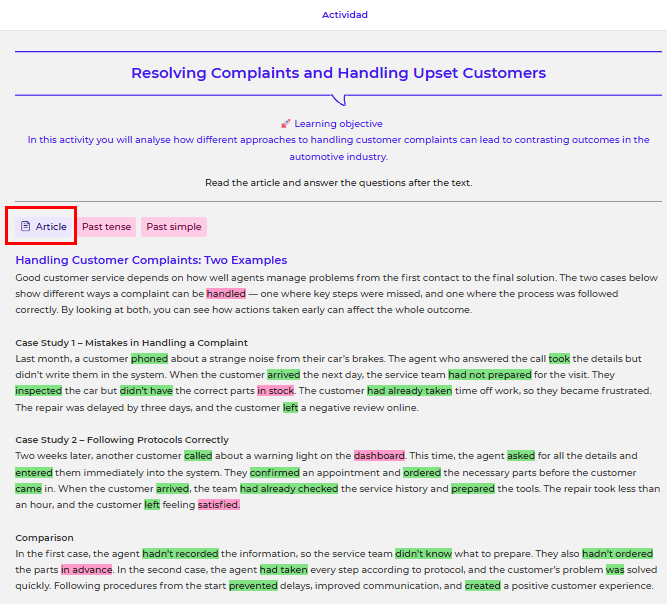Click the green phrase 'had already taken'
The image size is (667, 604).
(x=409, y=391)
